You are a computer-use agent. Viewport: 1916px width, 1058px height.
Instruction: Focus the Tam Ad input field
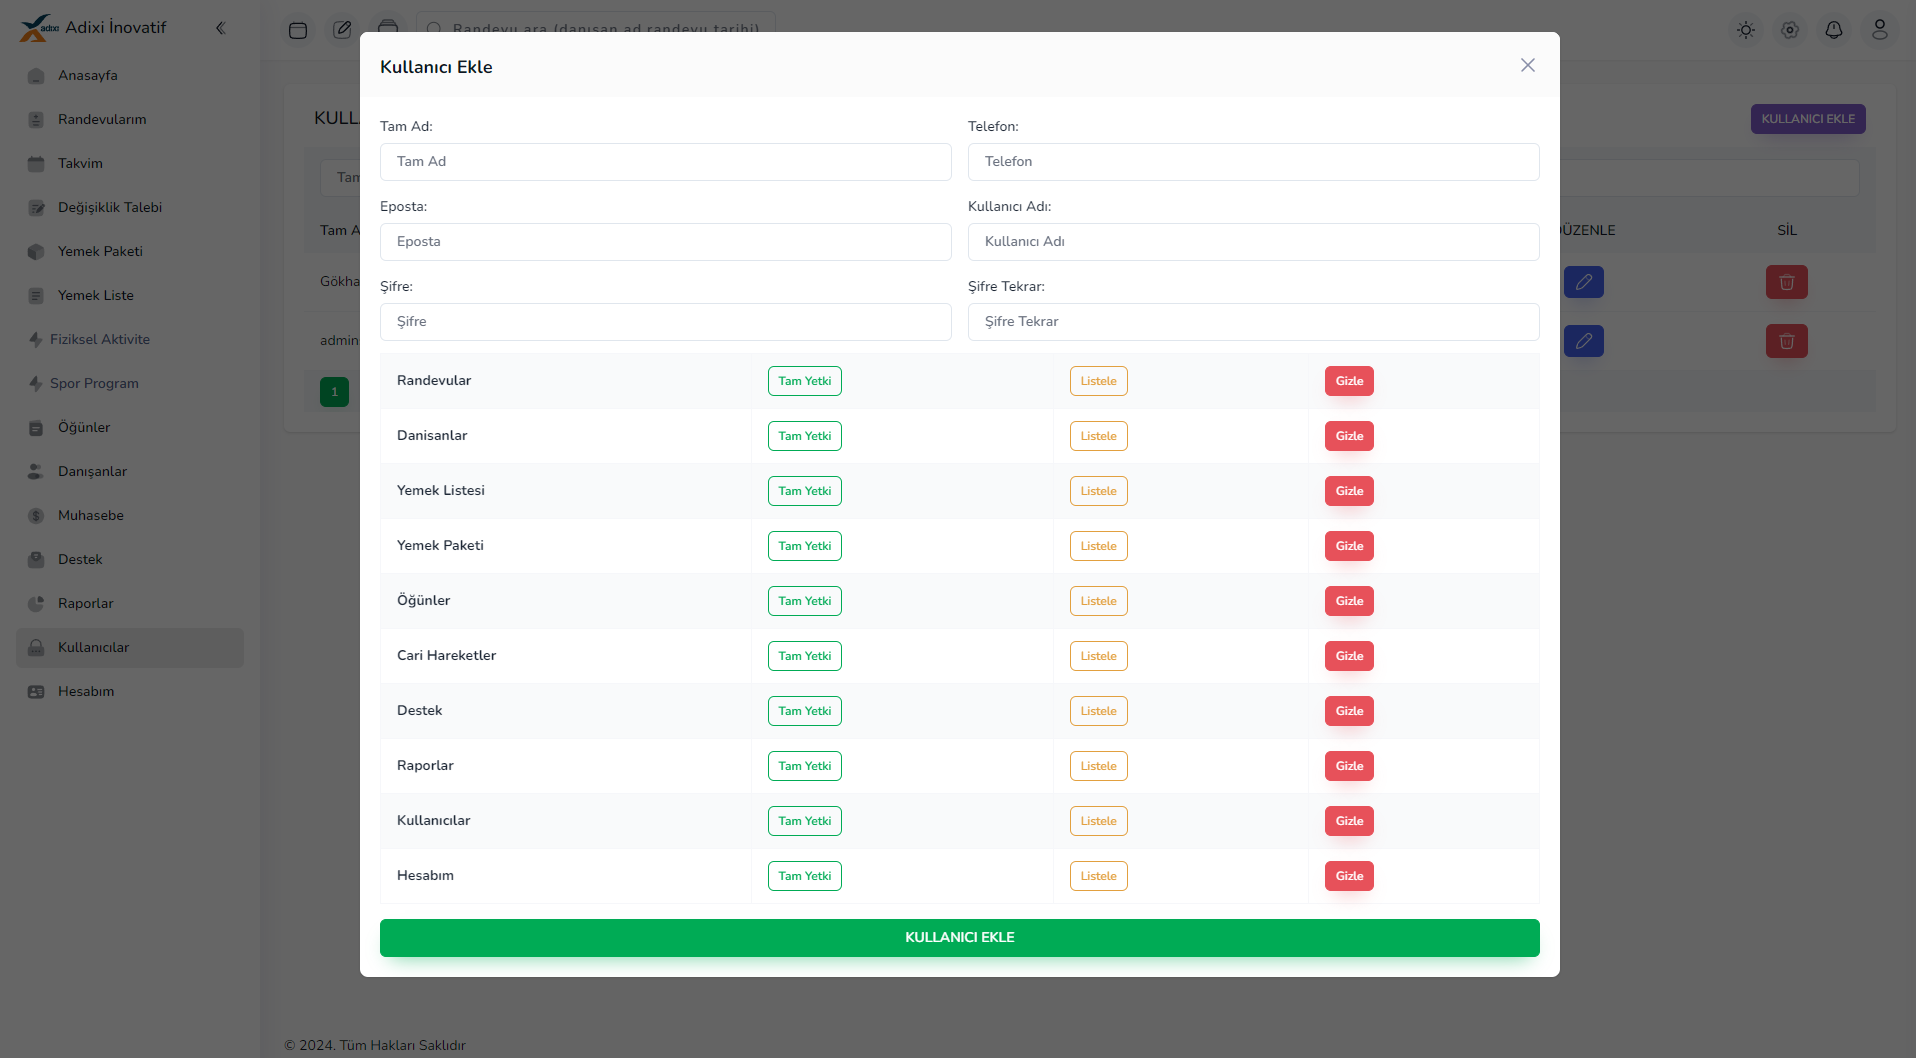[666, 162]
